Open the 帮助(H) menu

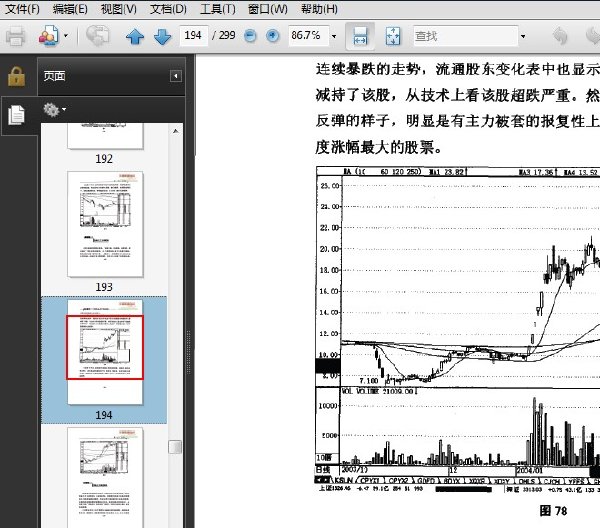[x=320, y=9]
